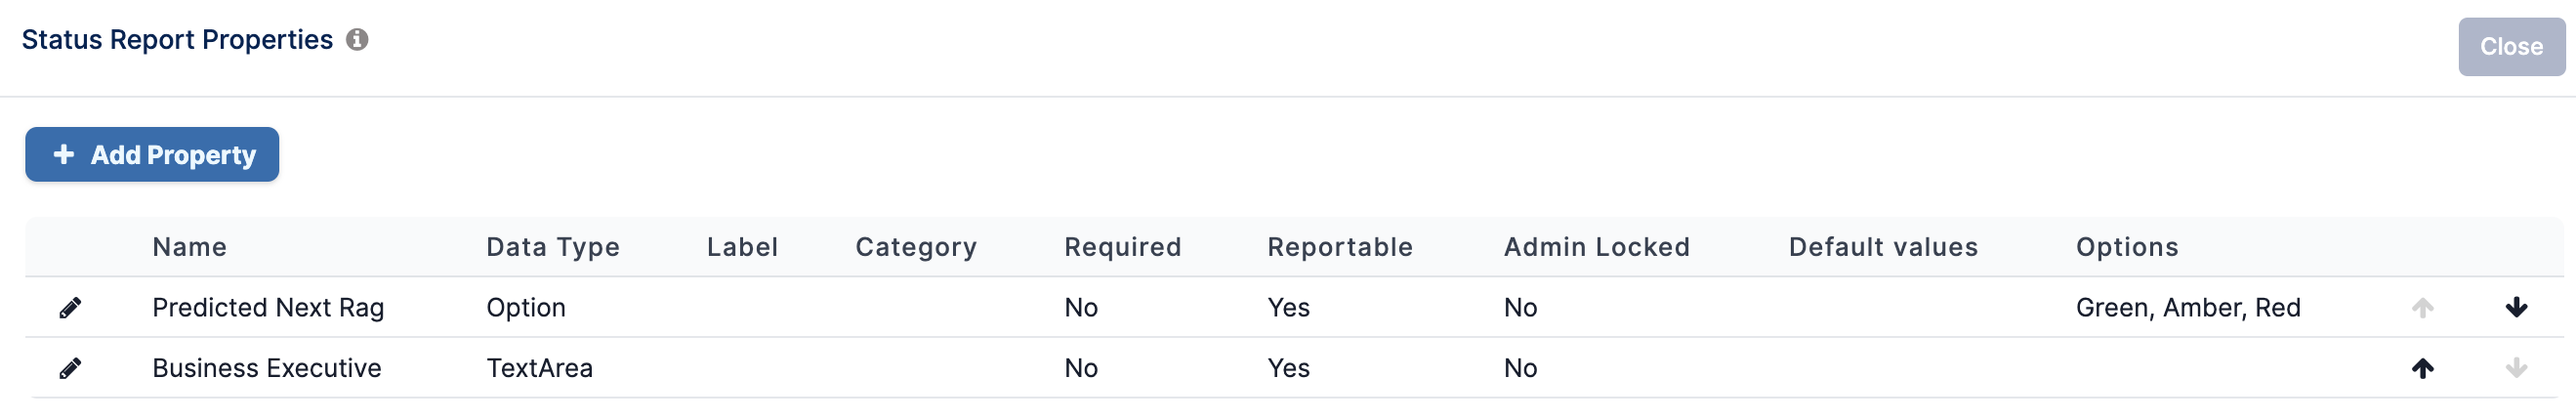Click the greyed down arrow on Business Executive
2576x420 pixels.
[2517, 369]
